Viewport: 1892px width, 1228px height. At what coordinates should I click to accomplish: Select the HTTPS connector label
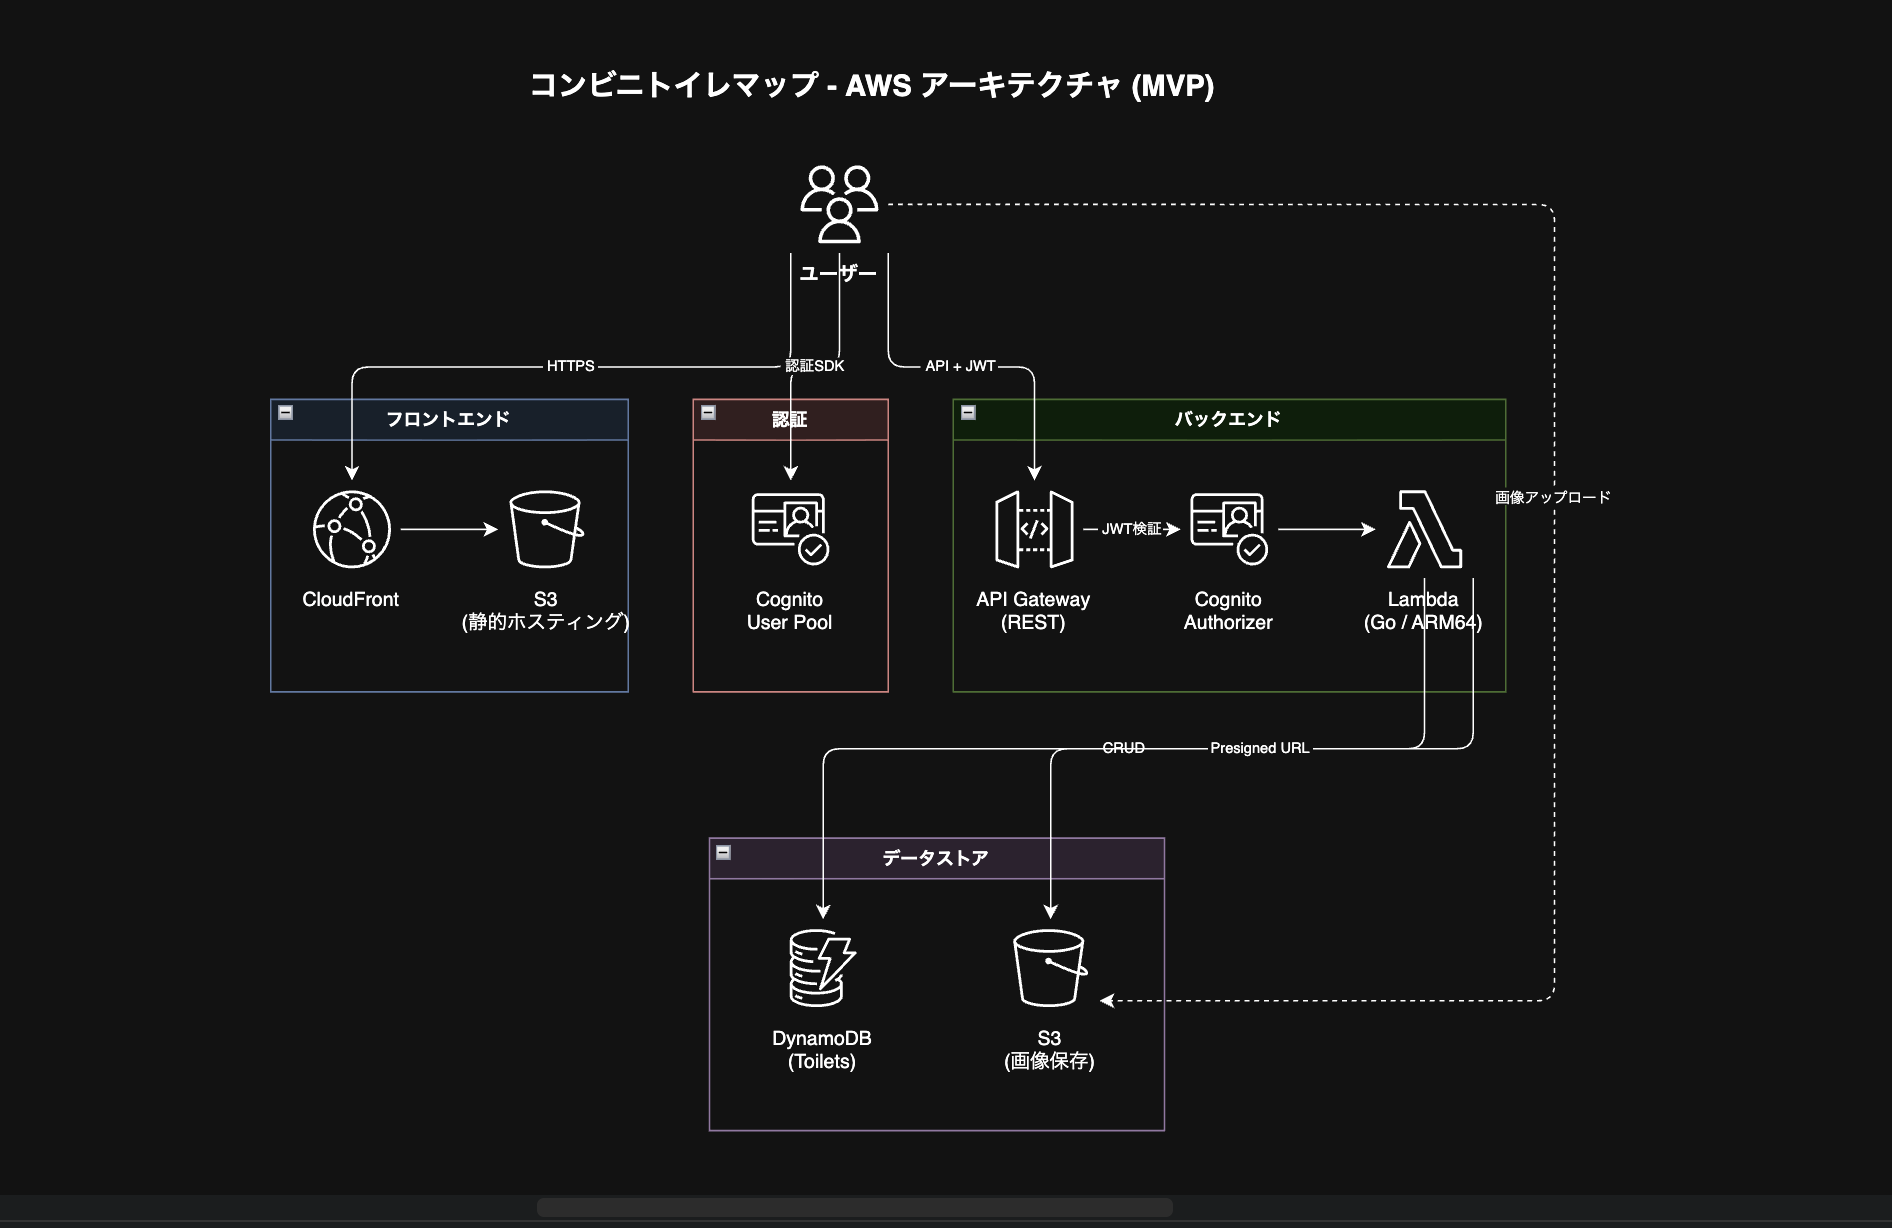(570, 366)
